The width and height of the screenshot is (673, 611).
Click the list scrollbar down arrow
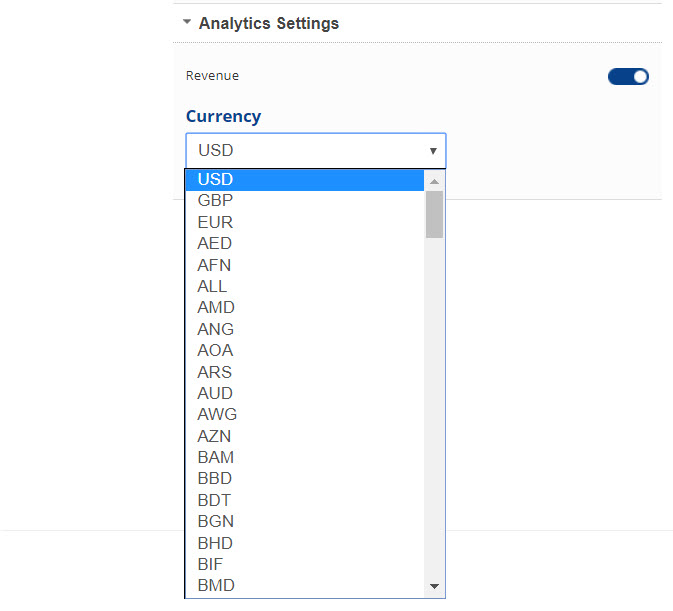point(434,586)
